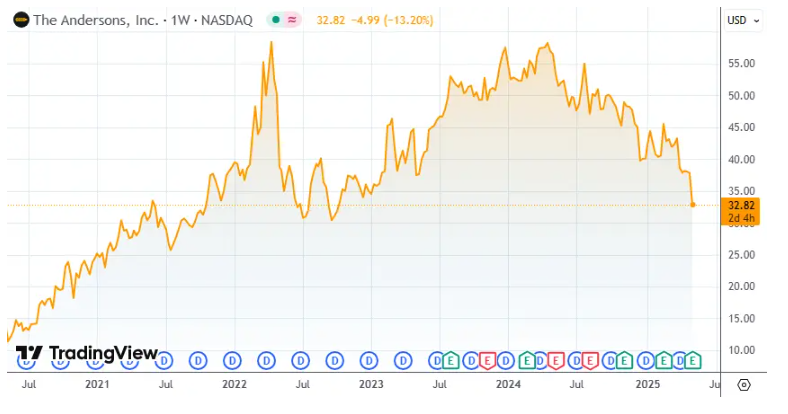Open the red earnings marker of May 2024

coord(556,361)
